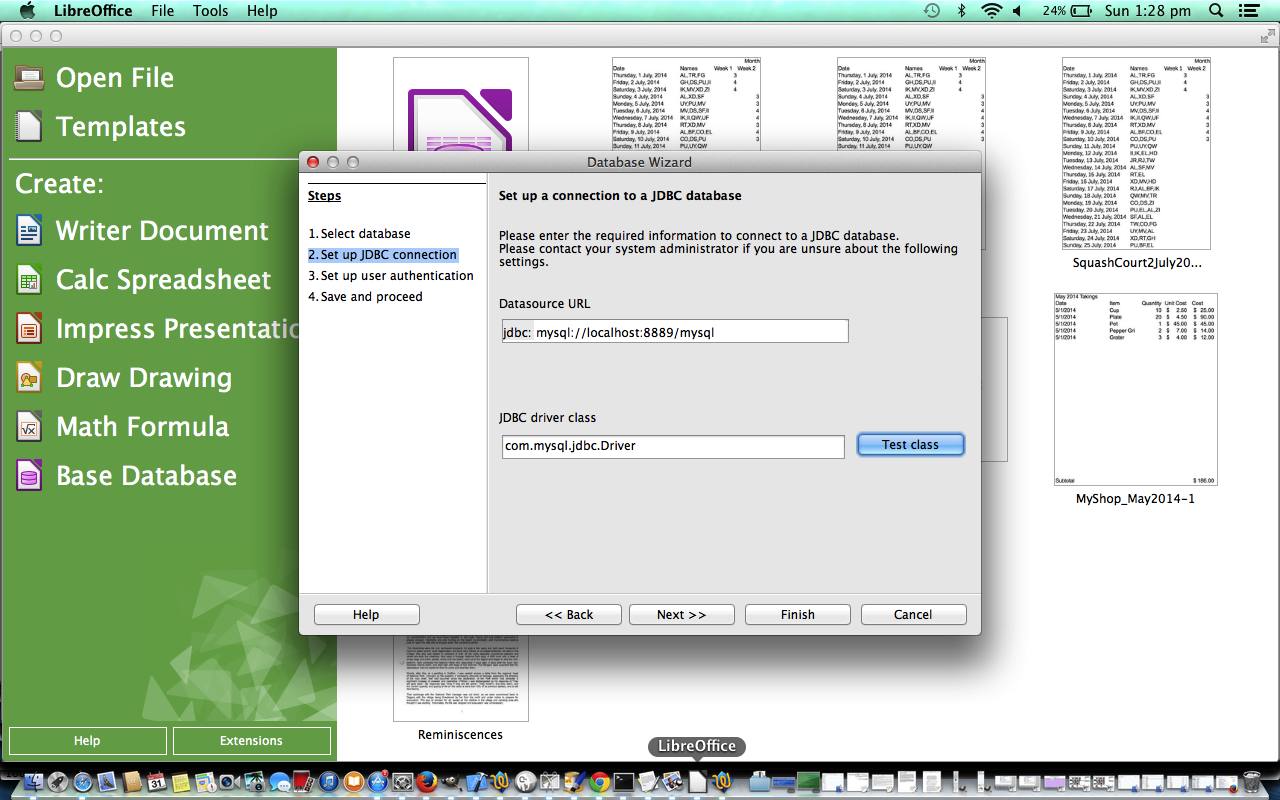This screenshot has height=800, width=1280.
Task: Click the Next >> button
Action: coord(681,615)
